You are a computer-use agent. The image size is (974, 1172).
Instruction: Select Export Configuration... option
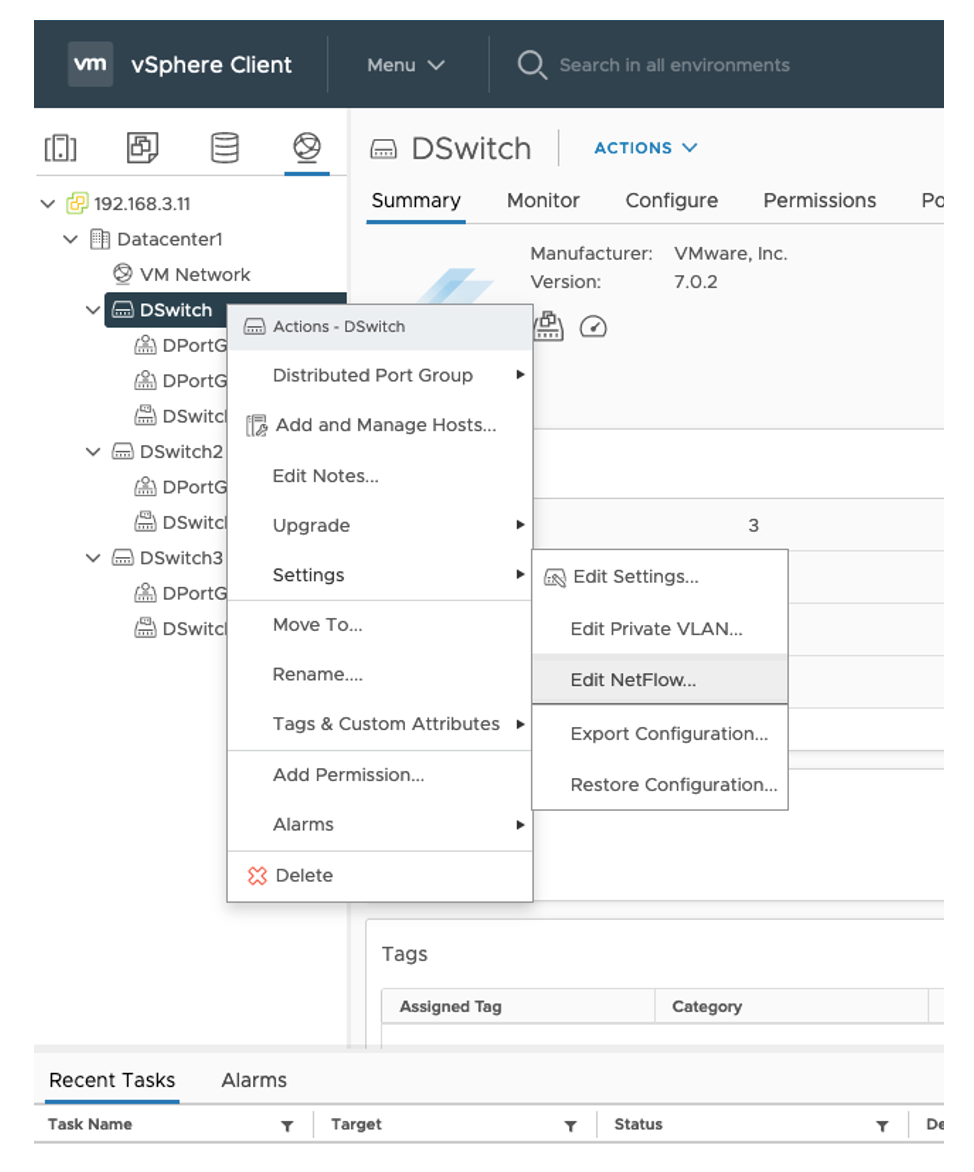(x=660, y=733)
